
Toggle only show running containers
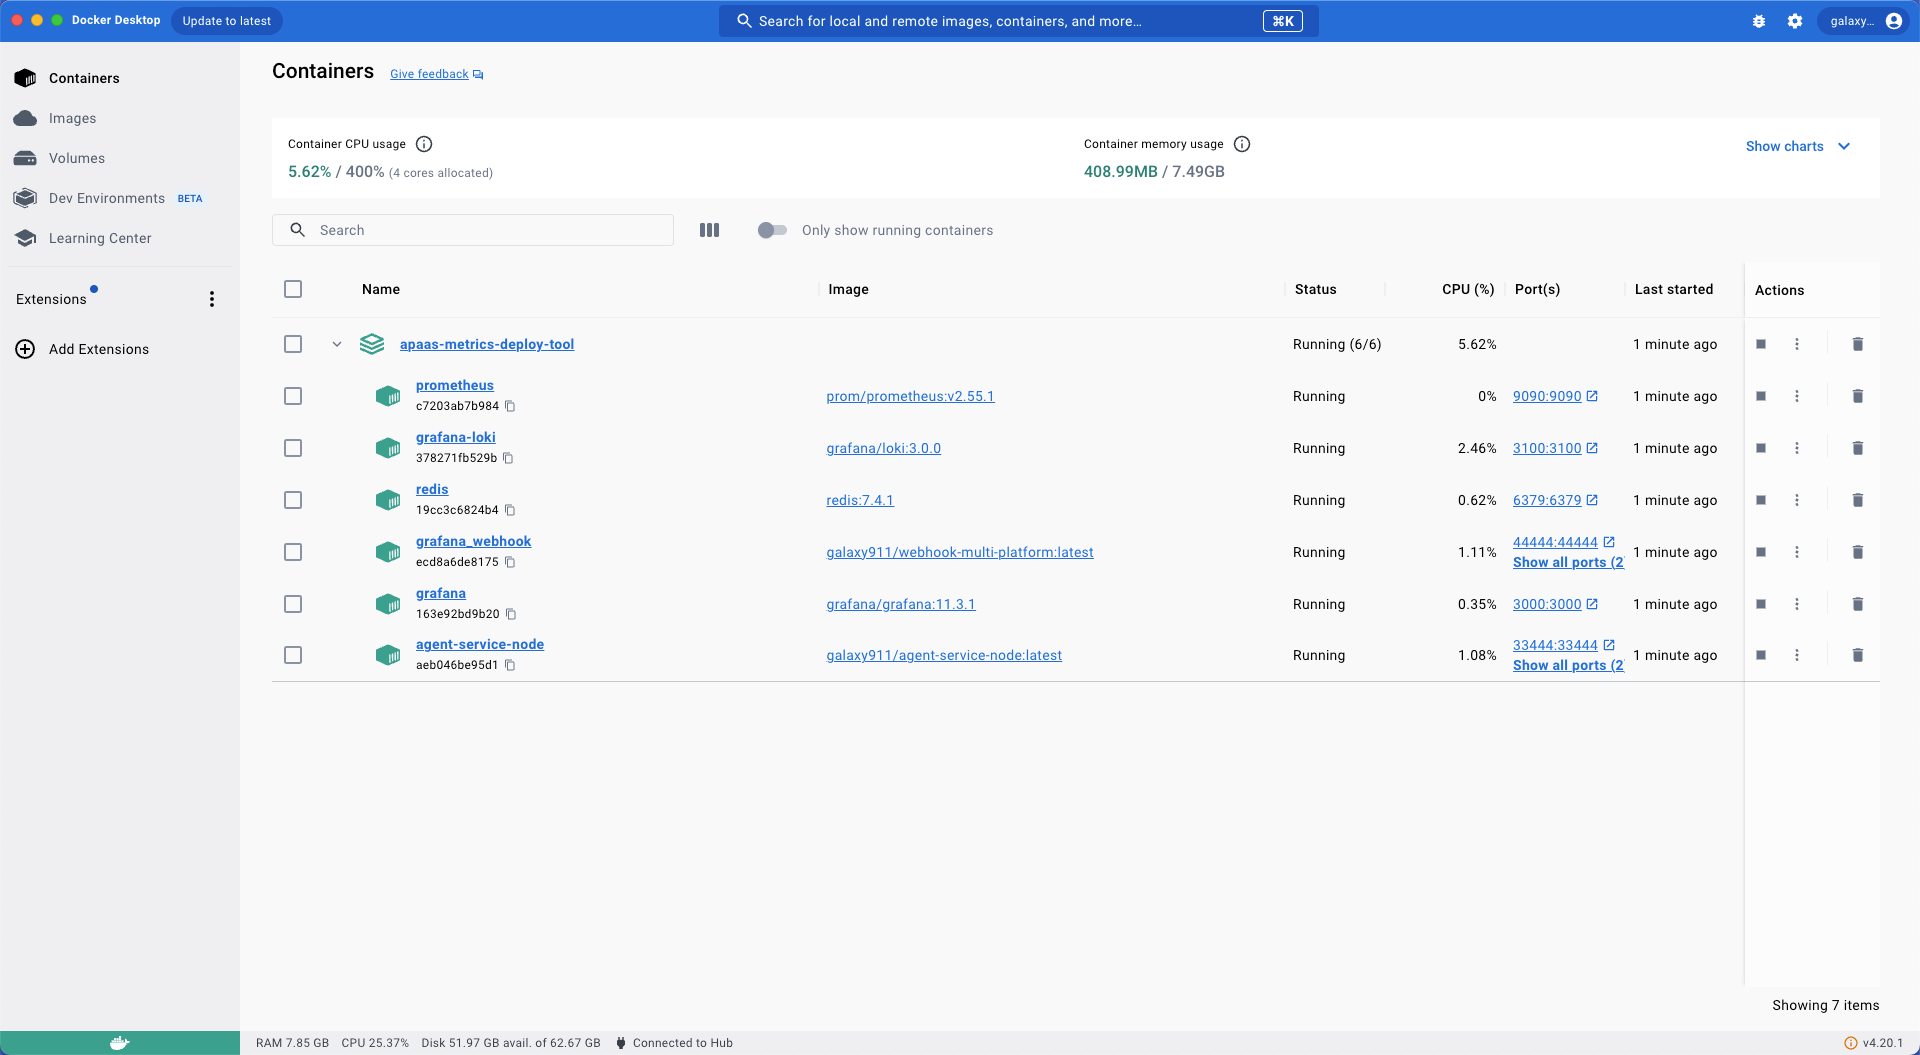[x=772, y=230]
